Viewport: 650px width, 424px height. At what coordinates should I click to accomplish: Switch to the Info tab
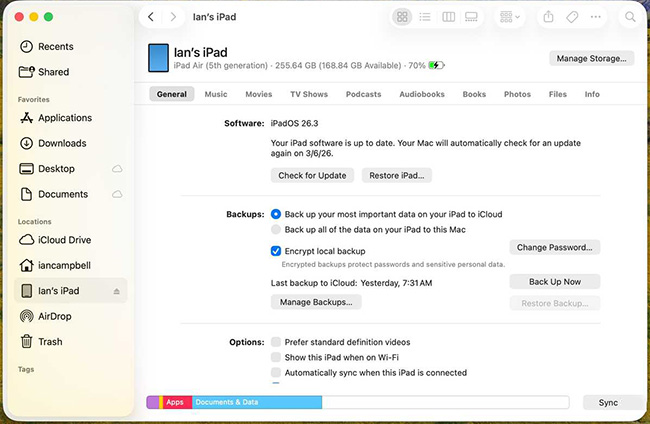(592, 94)
